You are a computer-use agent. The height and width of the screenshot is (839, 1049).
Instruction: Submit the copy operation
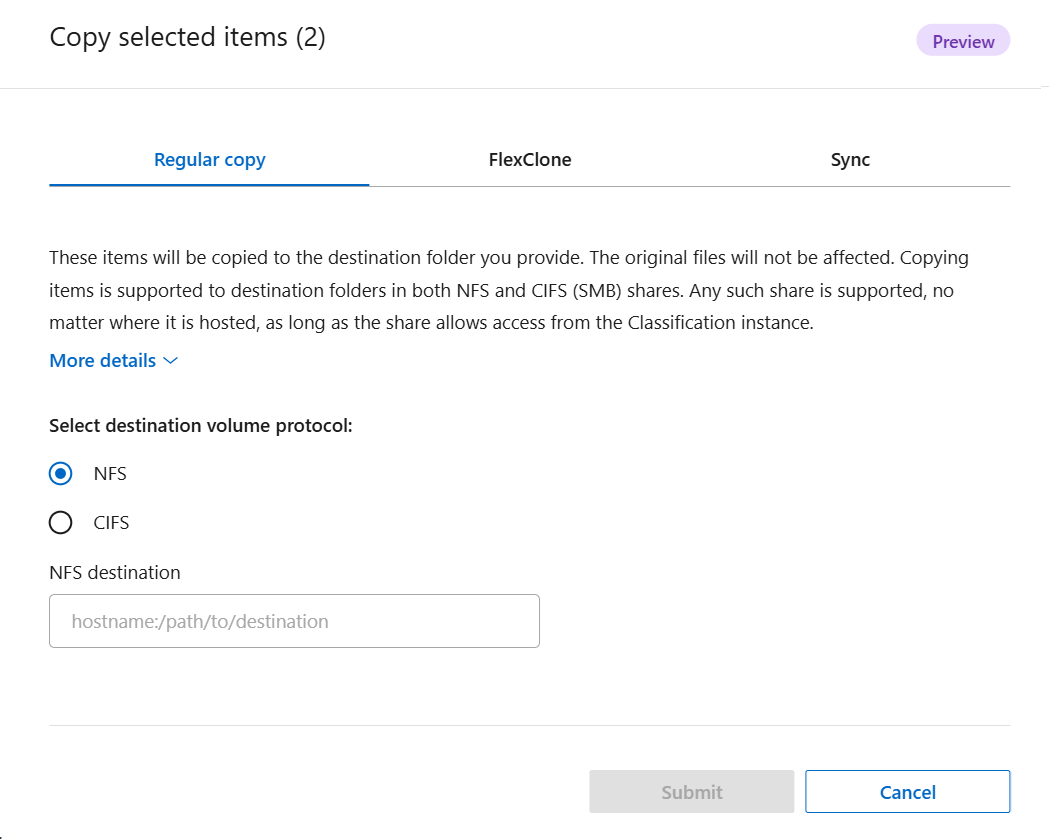coord(691,791)
